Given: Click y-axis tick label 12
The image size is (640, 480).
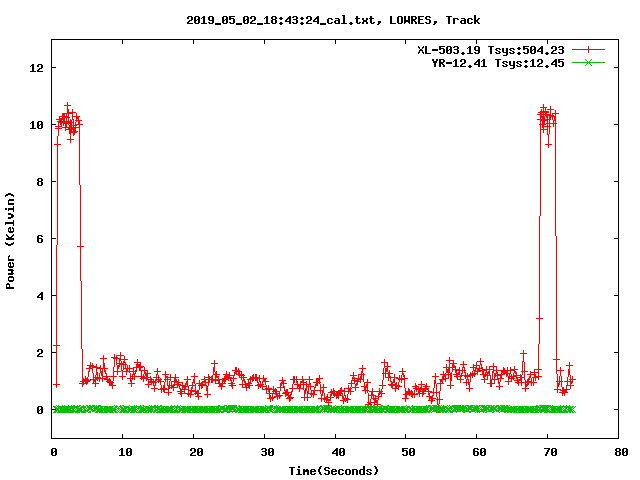Looking at the screenshot, I should tap(36, 68).
